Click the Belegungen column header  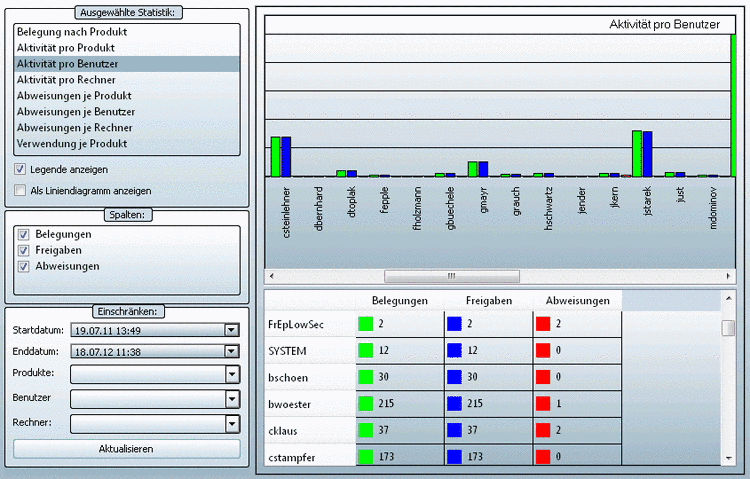400,301
